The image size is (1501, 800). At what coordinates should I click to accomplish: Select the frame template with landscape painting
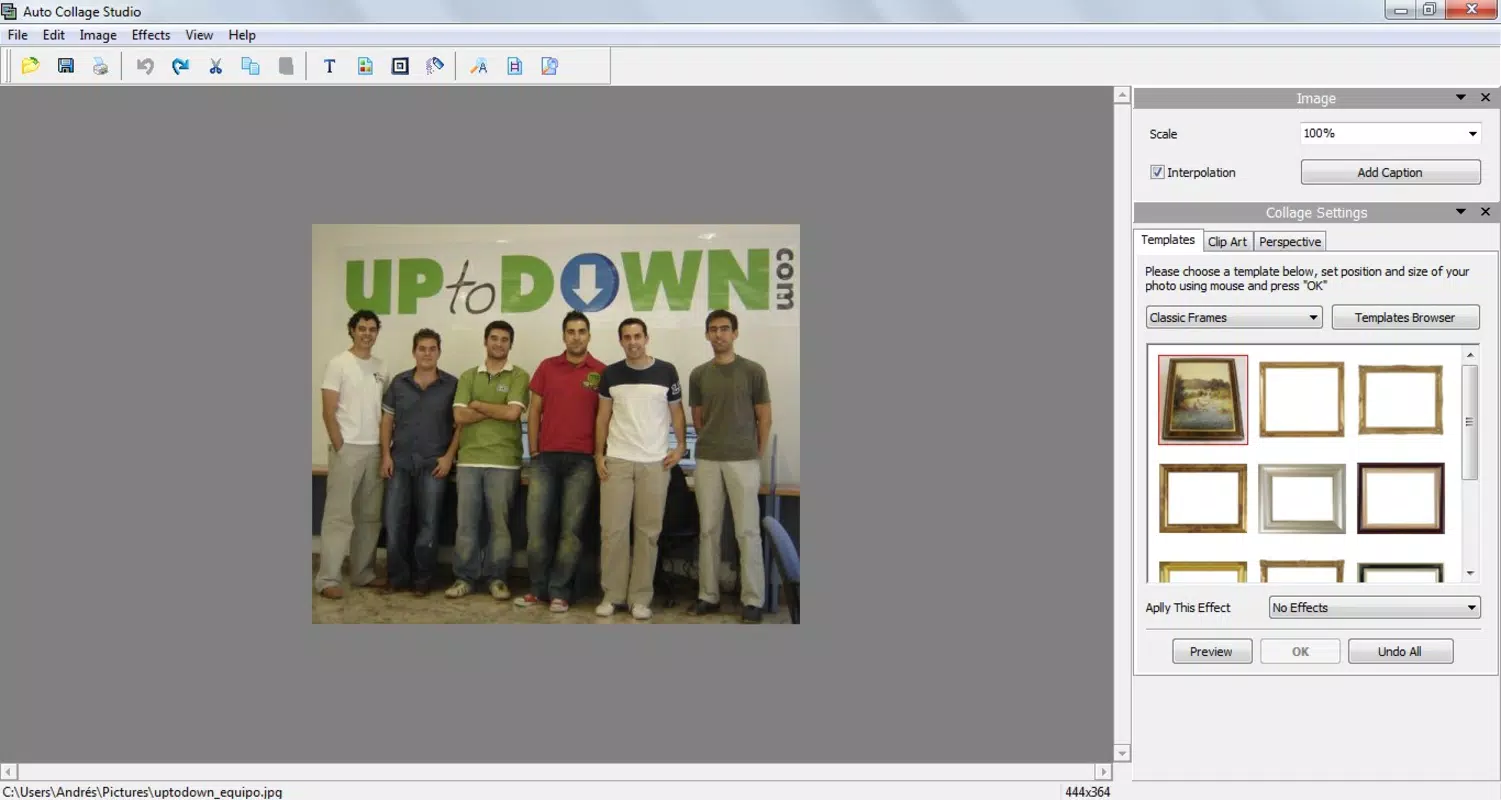pos(1203,399)
